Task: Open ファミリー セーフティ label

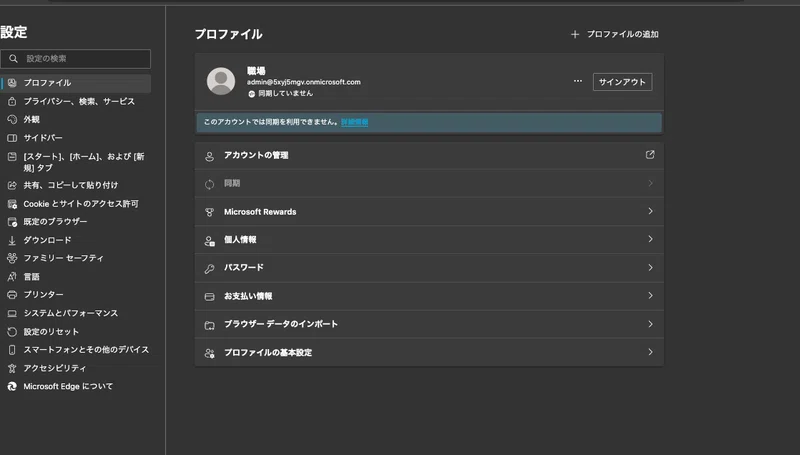Action: 63,259
